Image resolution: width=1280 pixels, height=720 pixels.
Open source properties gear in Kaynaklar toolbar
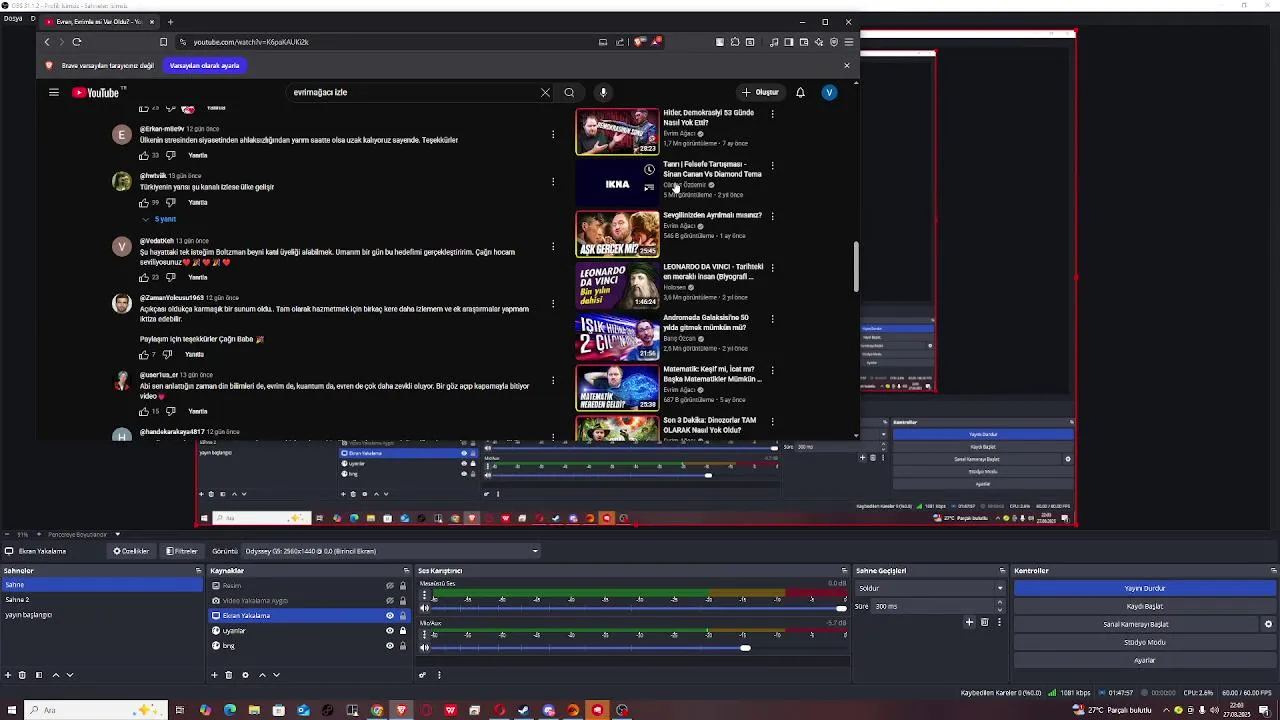245,675
